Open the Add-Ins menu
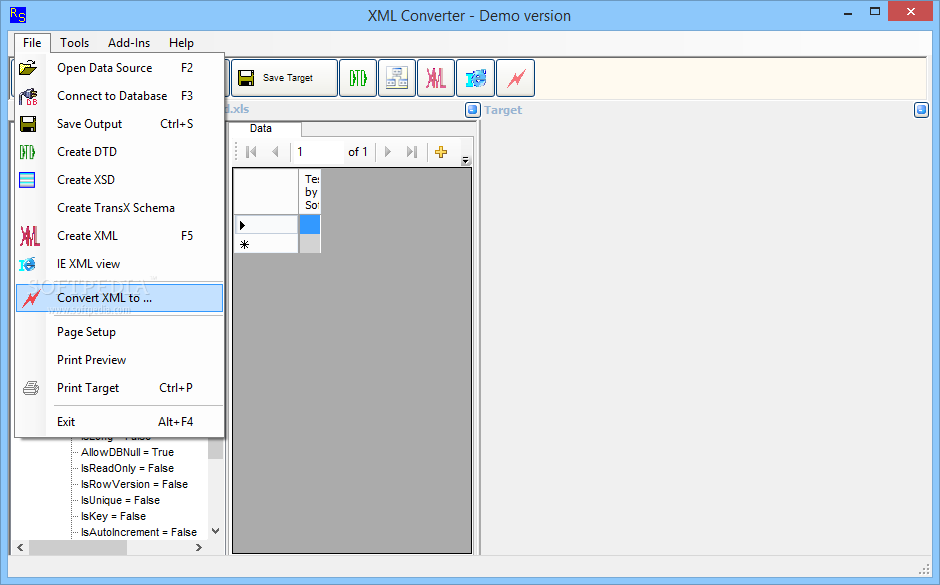 [129, 43]
